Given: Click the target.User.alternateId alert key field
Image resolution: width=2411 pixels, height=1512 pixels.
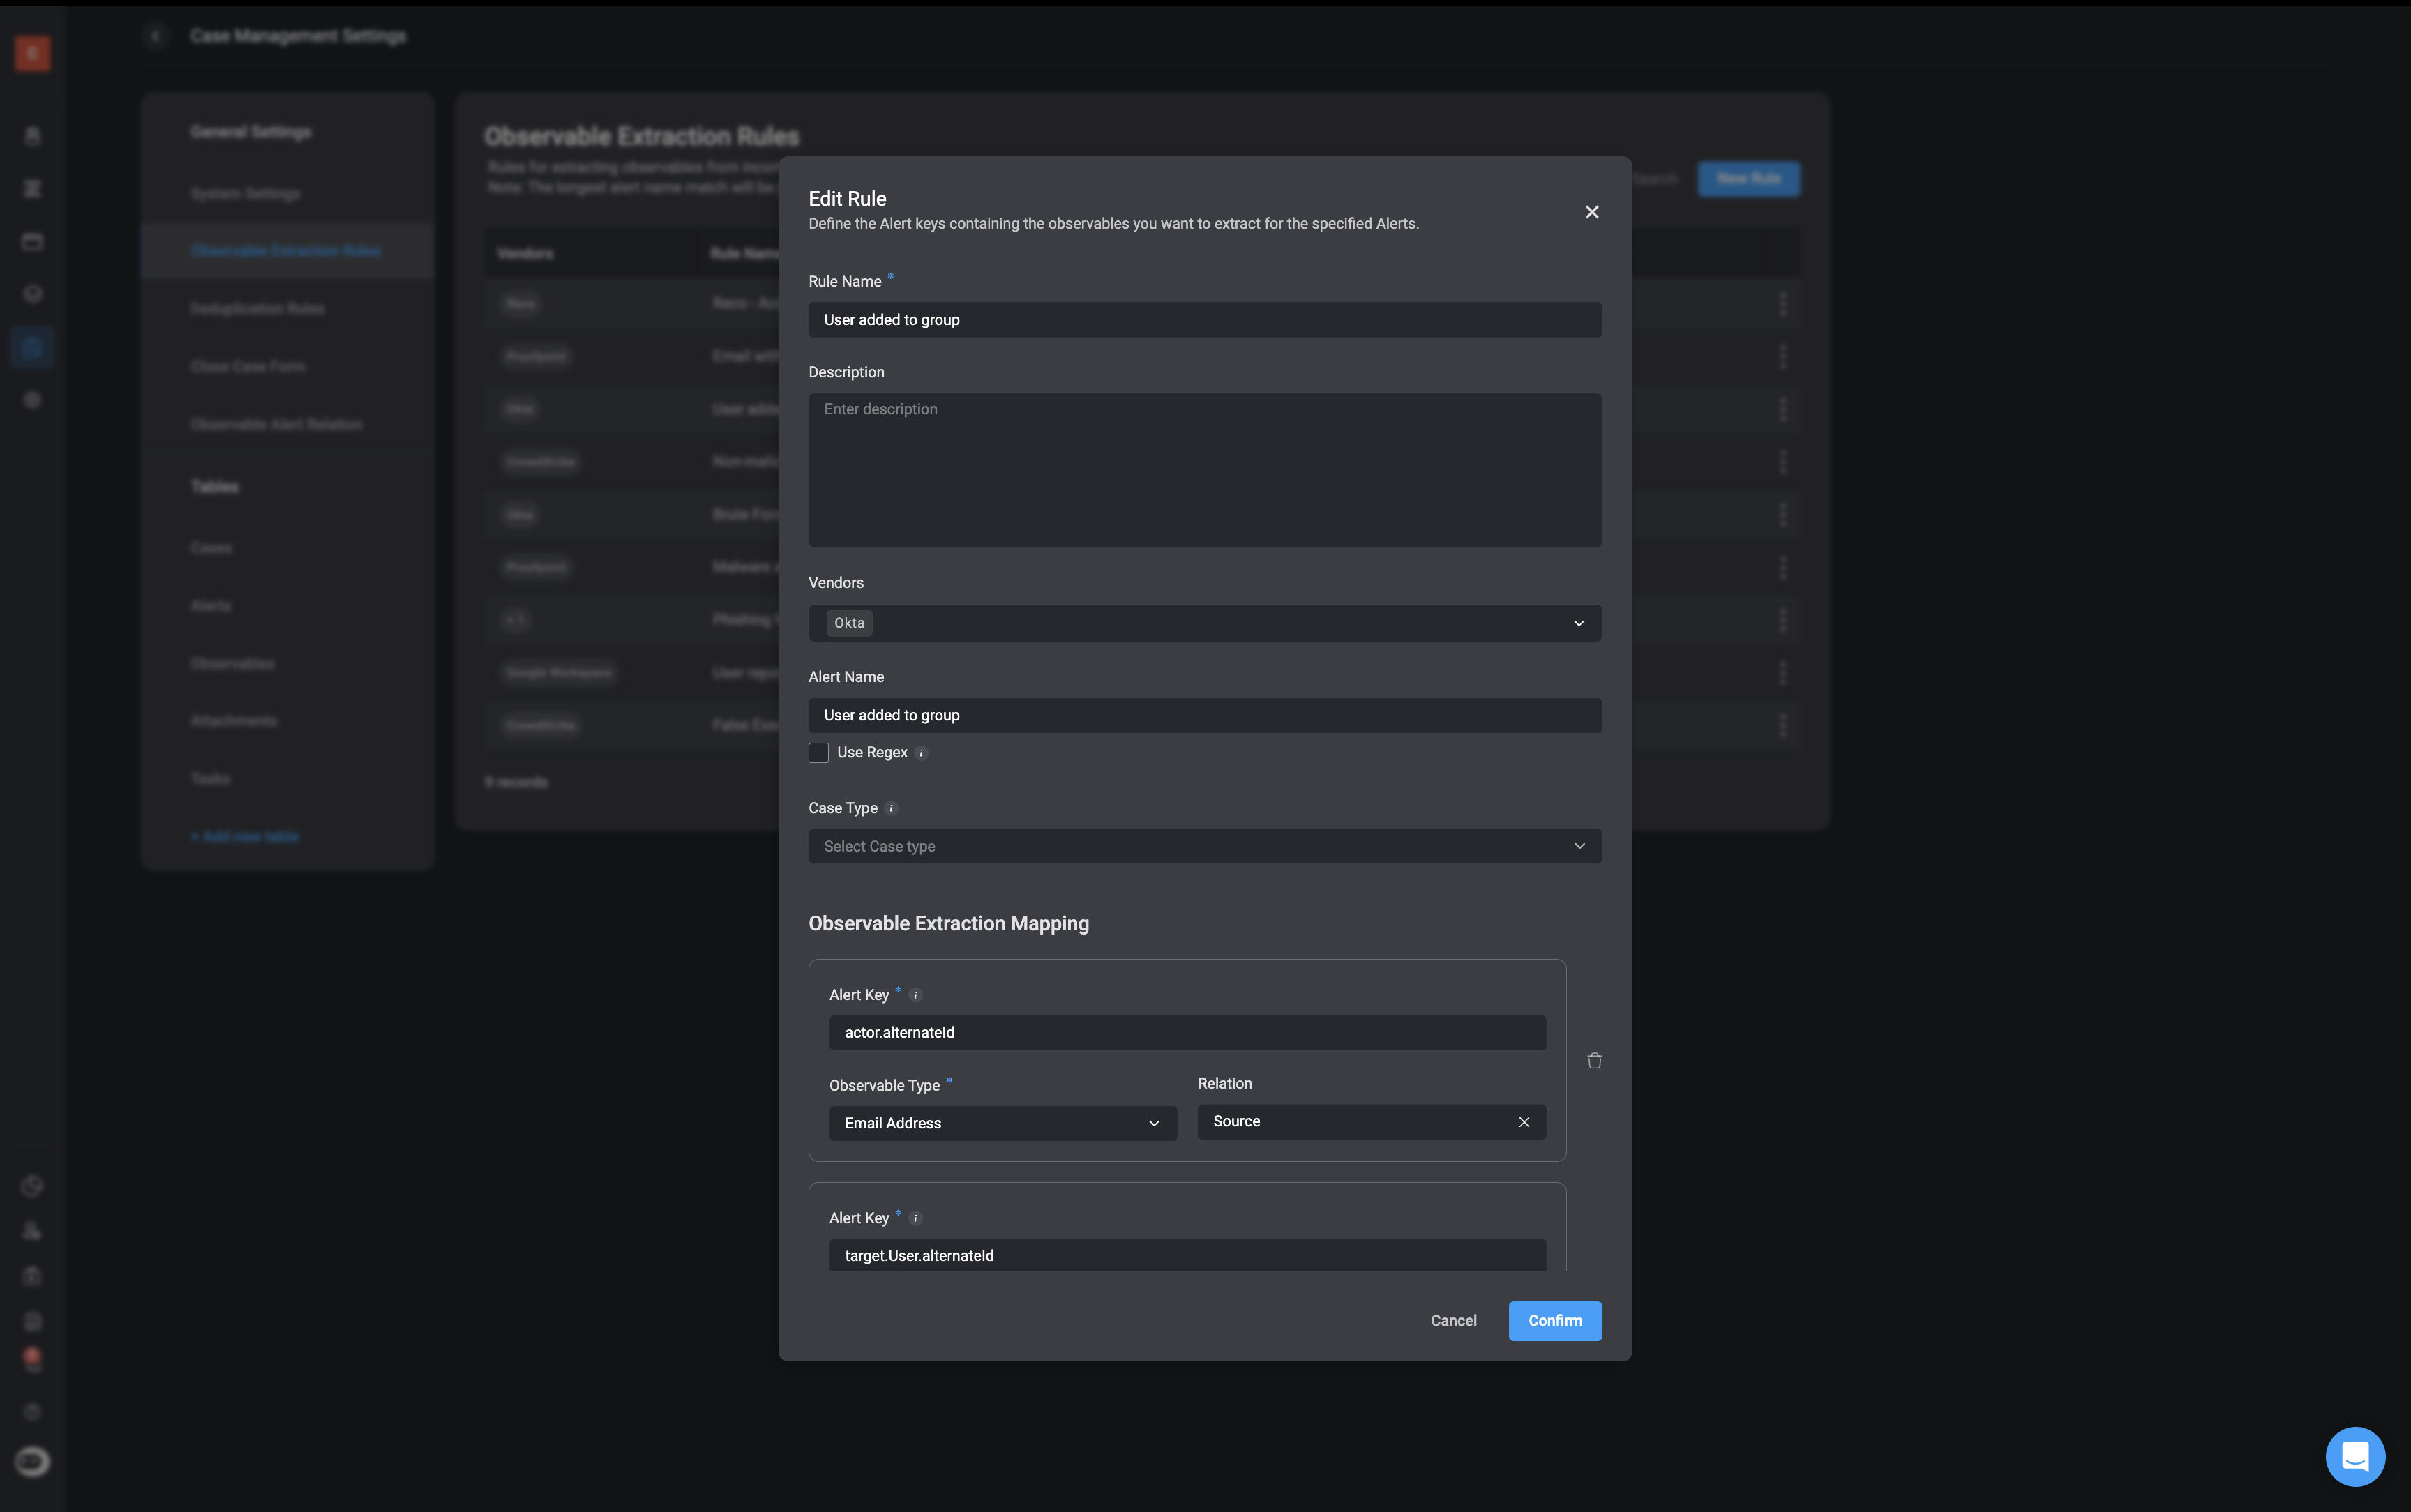Looking at the screenshot, I should tap(1186, 1255).
